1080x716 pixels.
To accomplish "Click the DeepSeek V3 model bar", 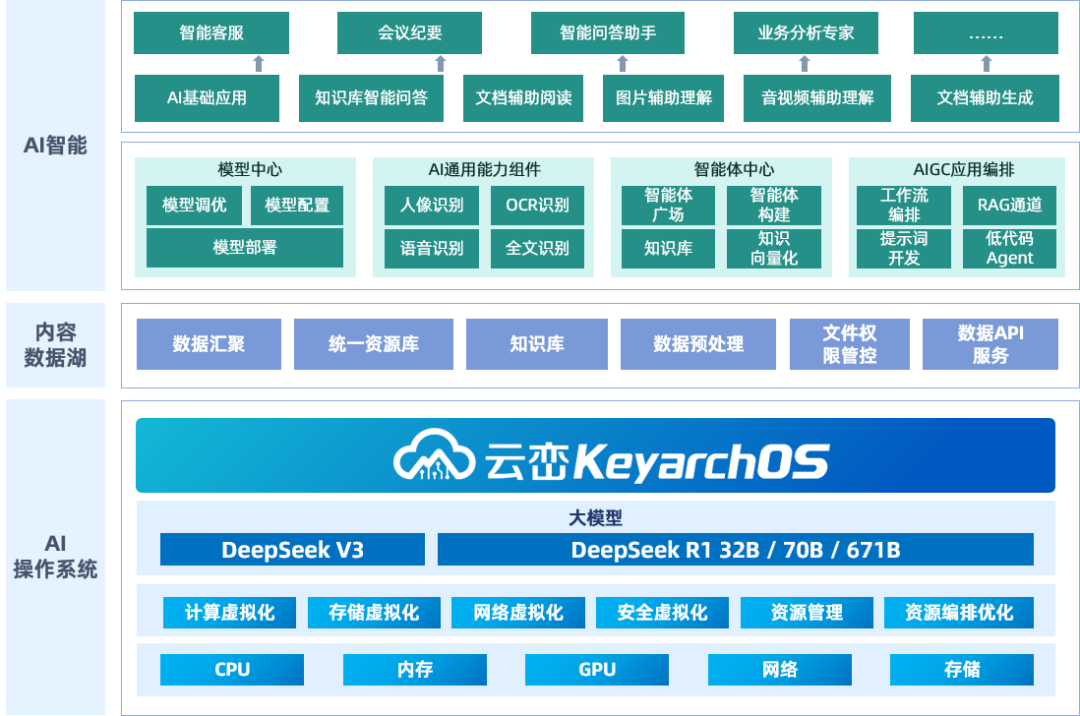I will coord(292,550).
